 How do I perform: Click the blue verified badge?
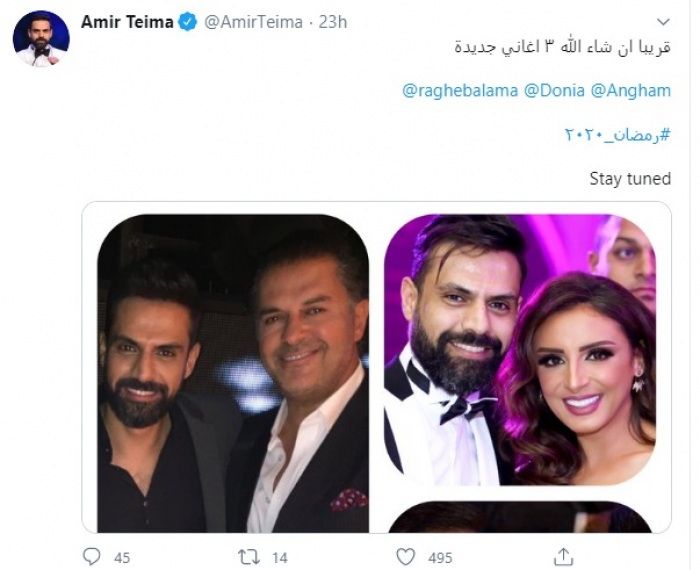pos(188,22)
